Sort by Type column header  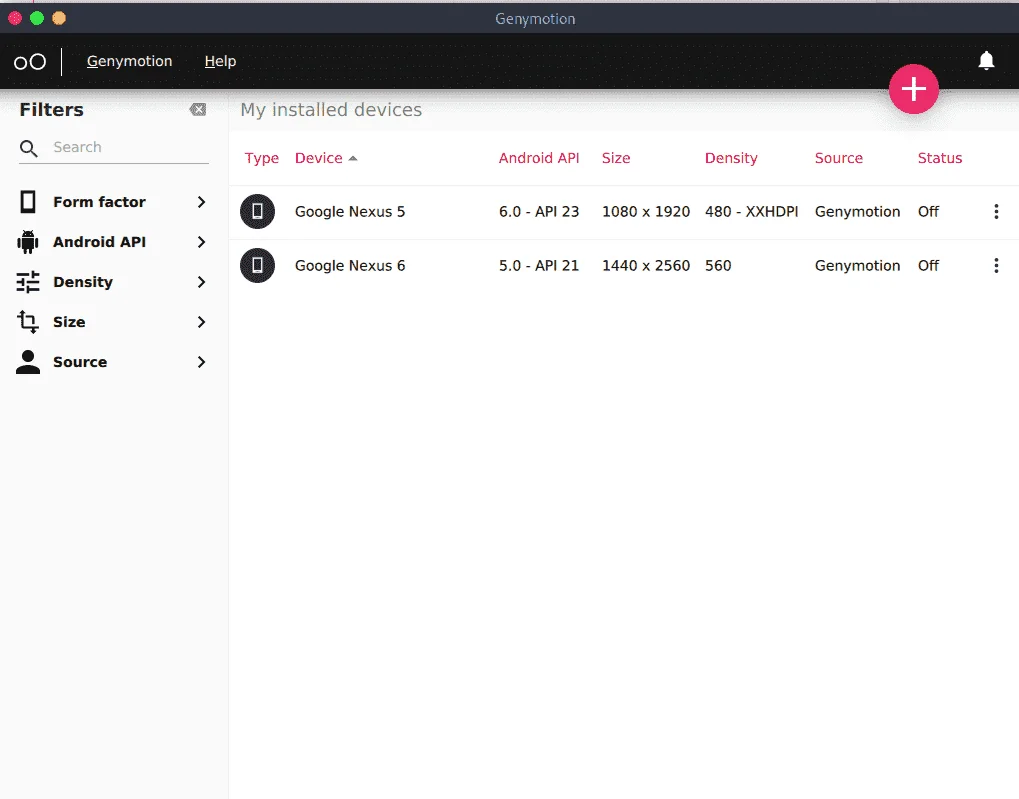click(261, 158)
